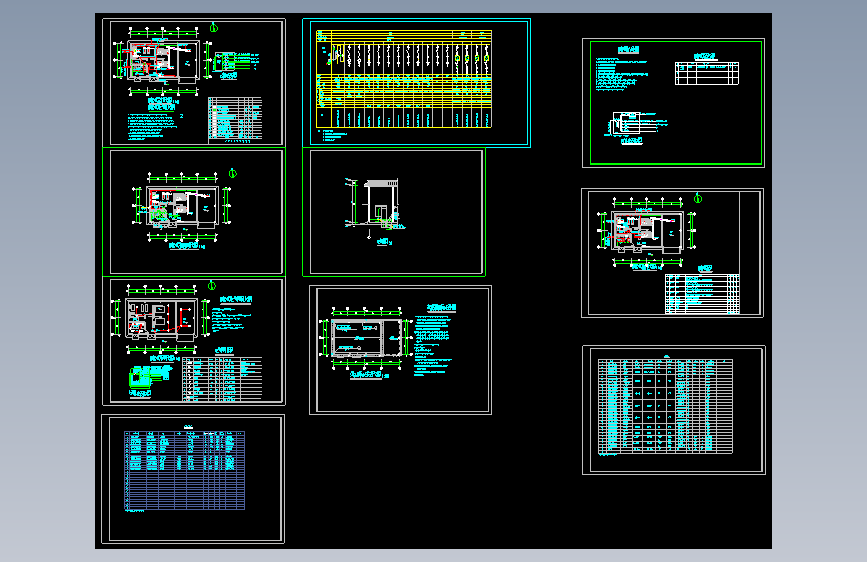Click the cyan design notes block beside empty floor plan
The height and width of the screenshot is (562, 867).
pyautogui.click(x=434, y=346)
